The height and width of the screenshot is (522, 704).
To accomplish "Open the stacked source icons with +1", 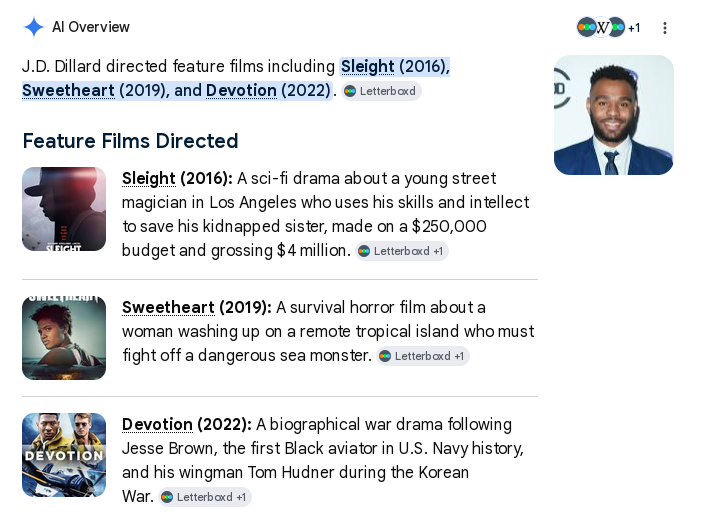I will pos(608,28).
